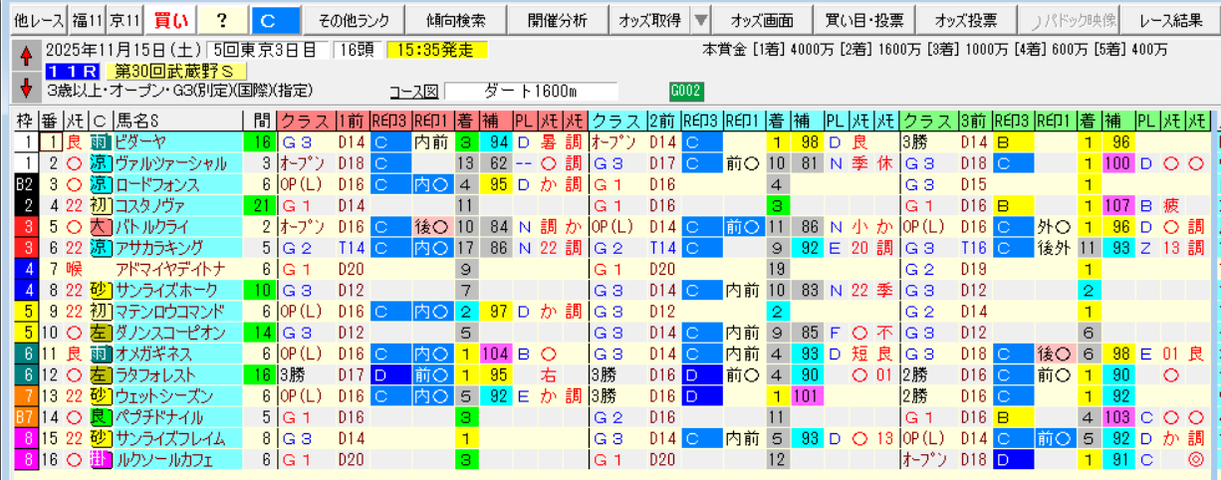Click the 雨 badge beside オメガギネス
The image size is (1221, 480).
(100, 353)
